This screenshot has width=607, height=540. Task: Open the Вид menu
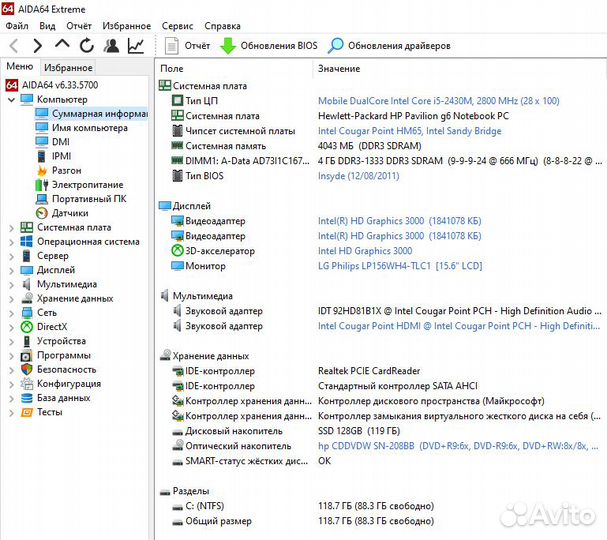click(x=47, y=26)
